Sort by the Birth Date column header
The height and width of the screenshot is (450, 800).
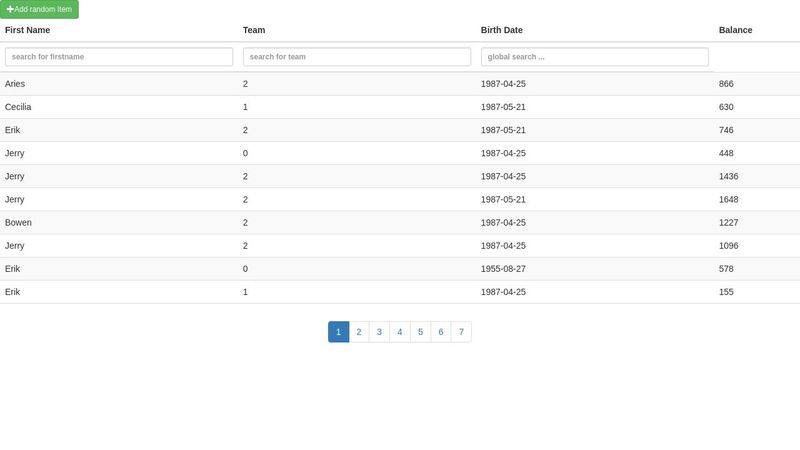click(x=502, y=30)
